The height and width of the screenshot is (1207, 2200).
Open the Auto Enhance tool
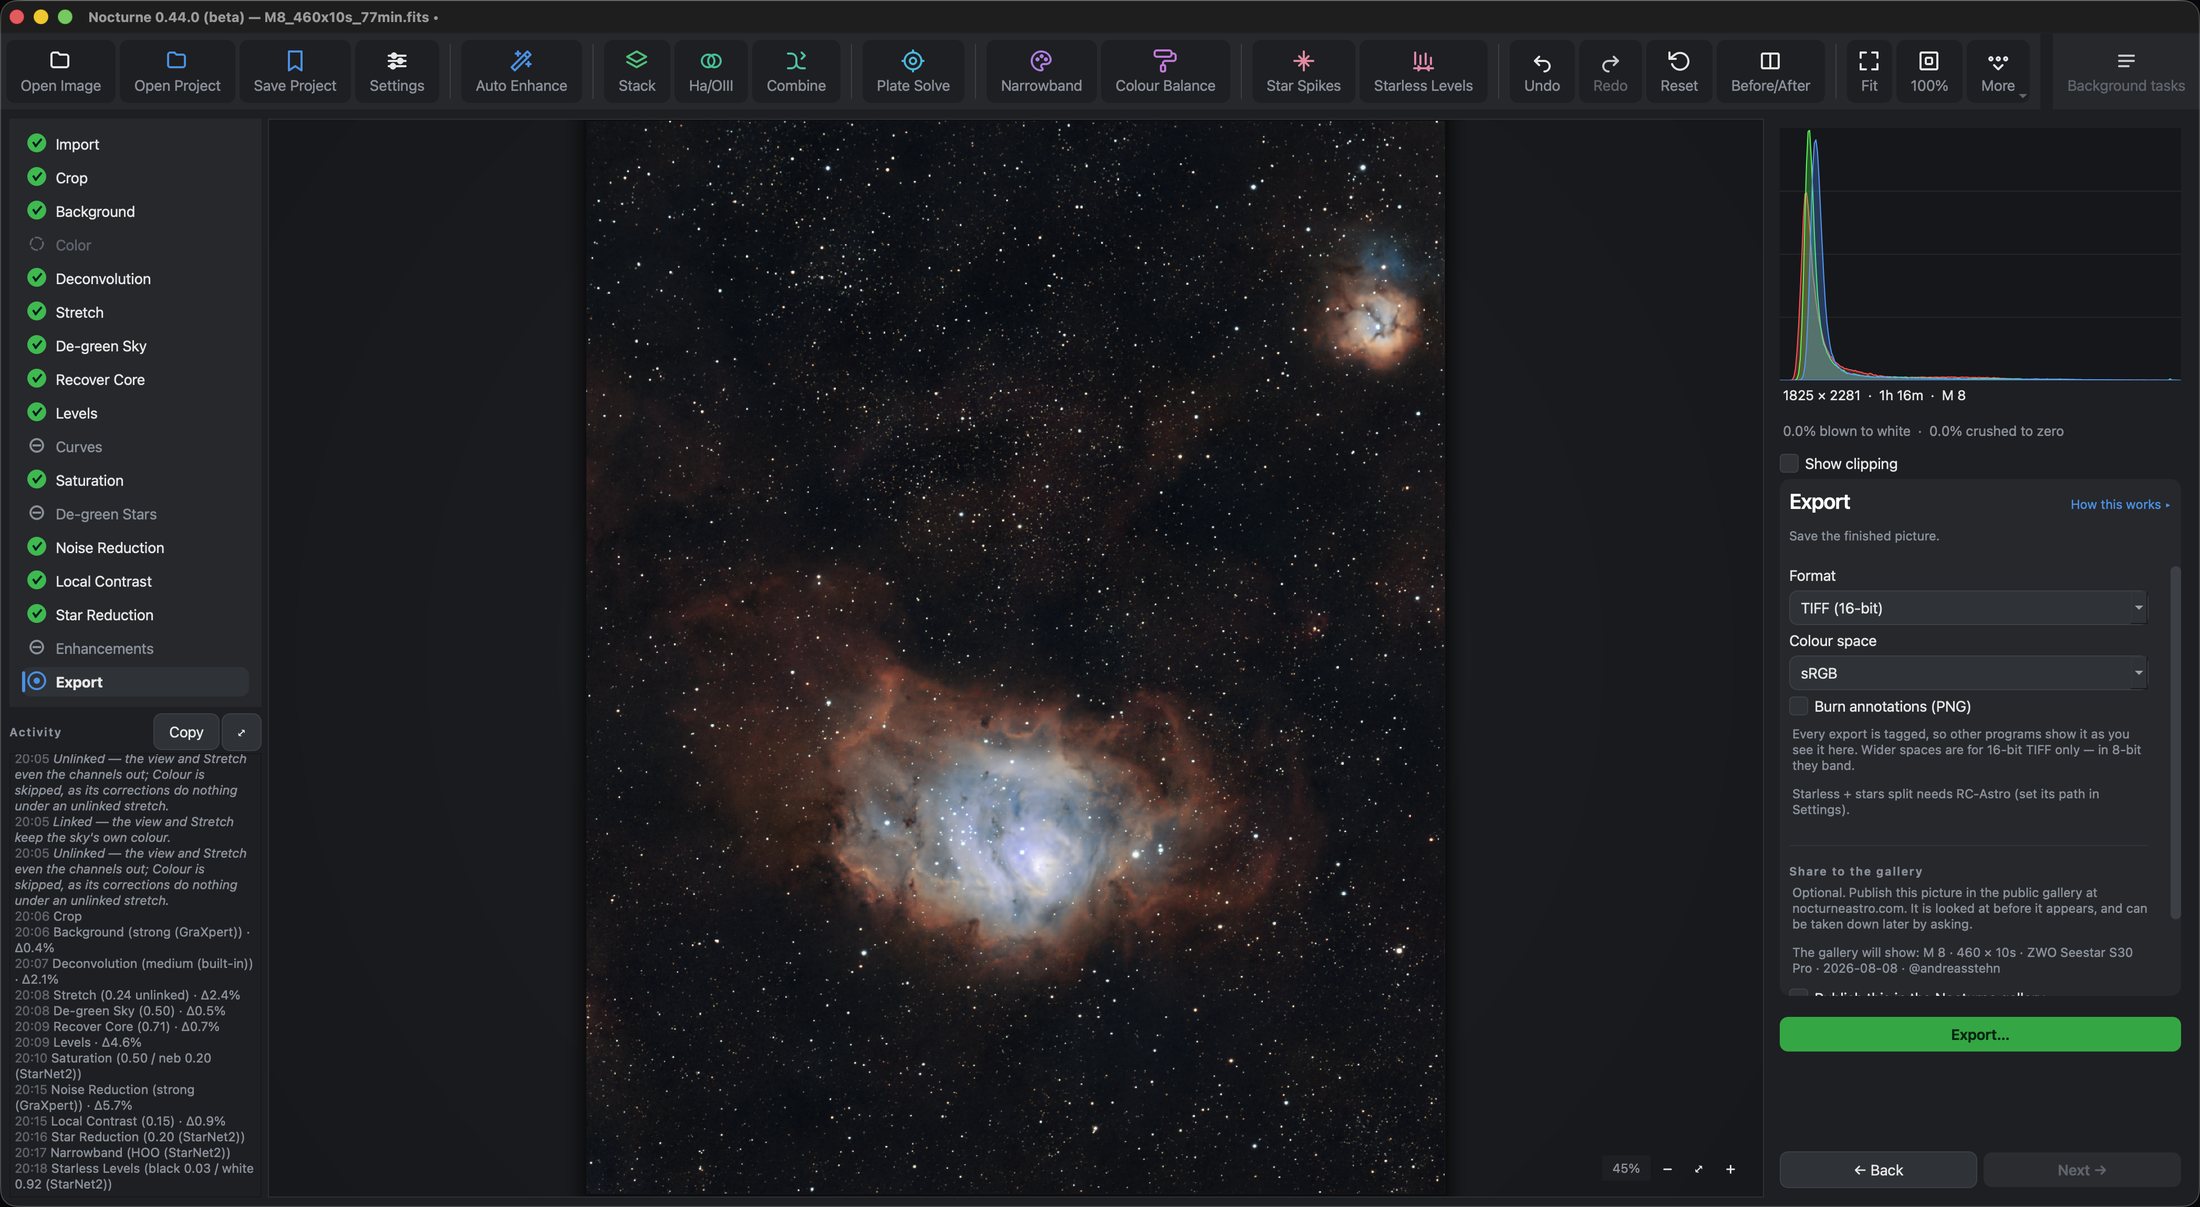[x=521, y=71]
